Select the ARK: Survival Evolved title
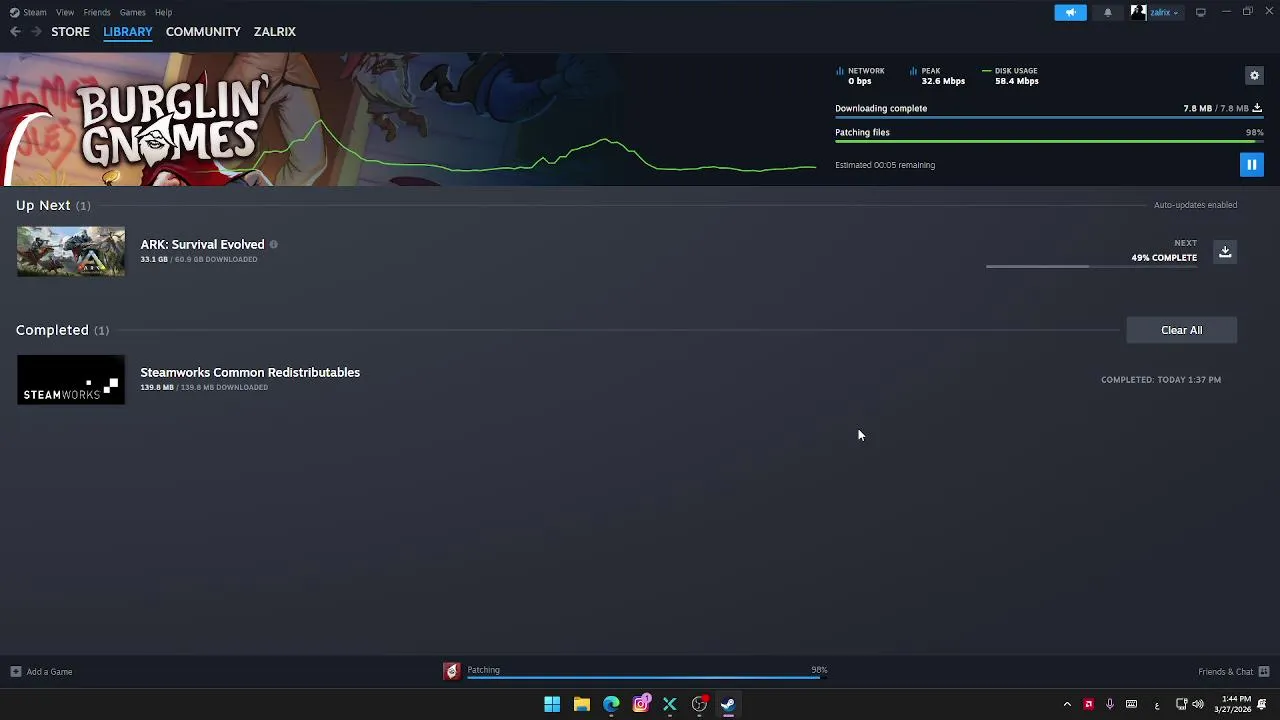Viewport: 1280px width, 720px height. point(202,244)
